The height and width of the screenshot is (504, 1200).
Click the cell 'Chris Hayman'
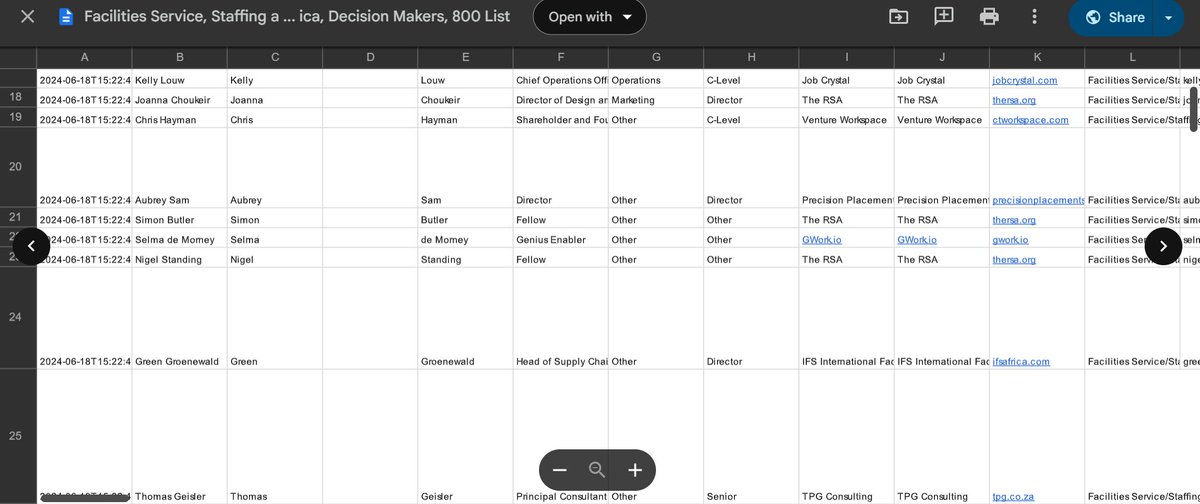click(x=179, y=120)
